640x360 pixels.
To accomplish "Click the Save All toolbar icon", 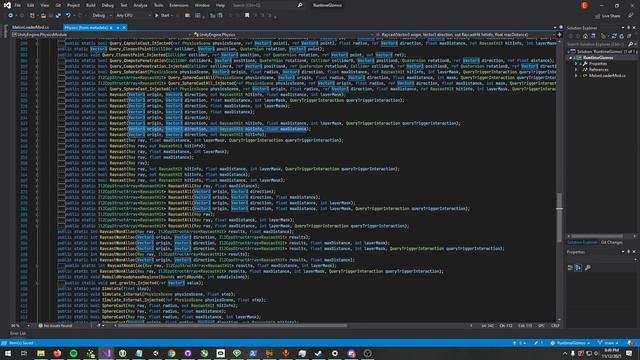I will pos(58,16).
